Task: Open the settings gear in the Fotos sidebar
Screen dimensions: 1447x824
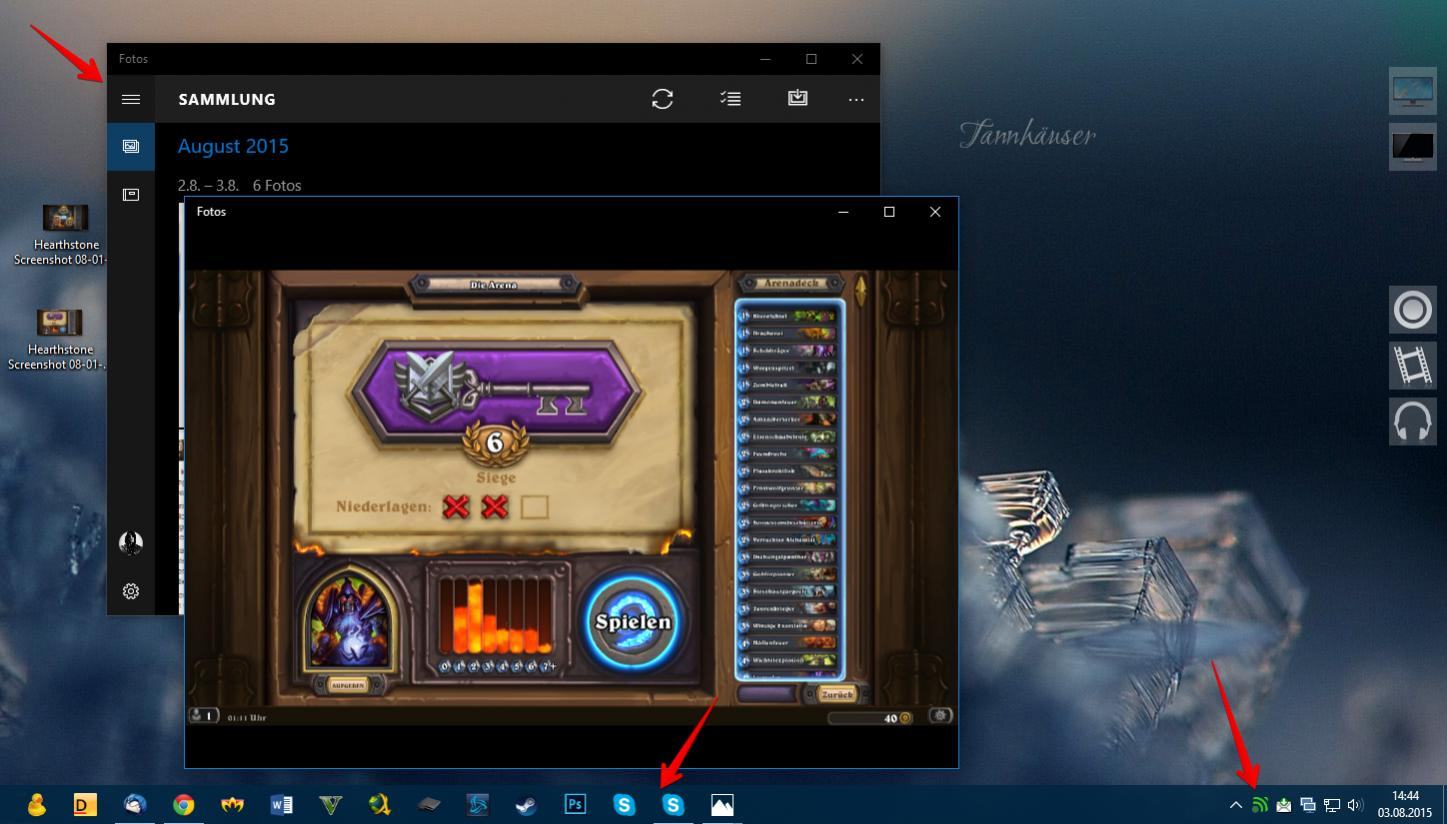Action: click(x=131, y=591)
